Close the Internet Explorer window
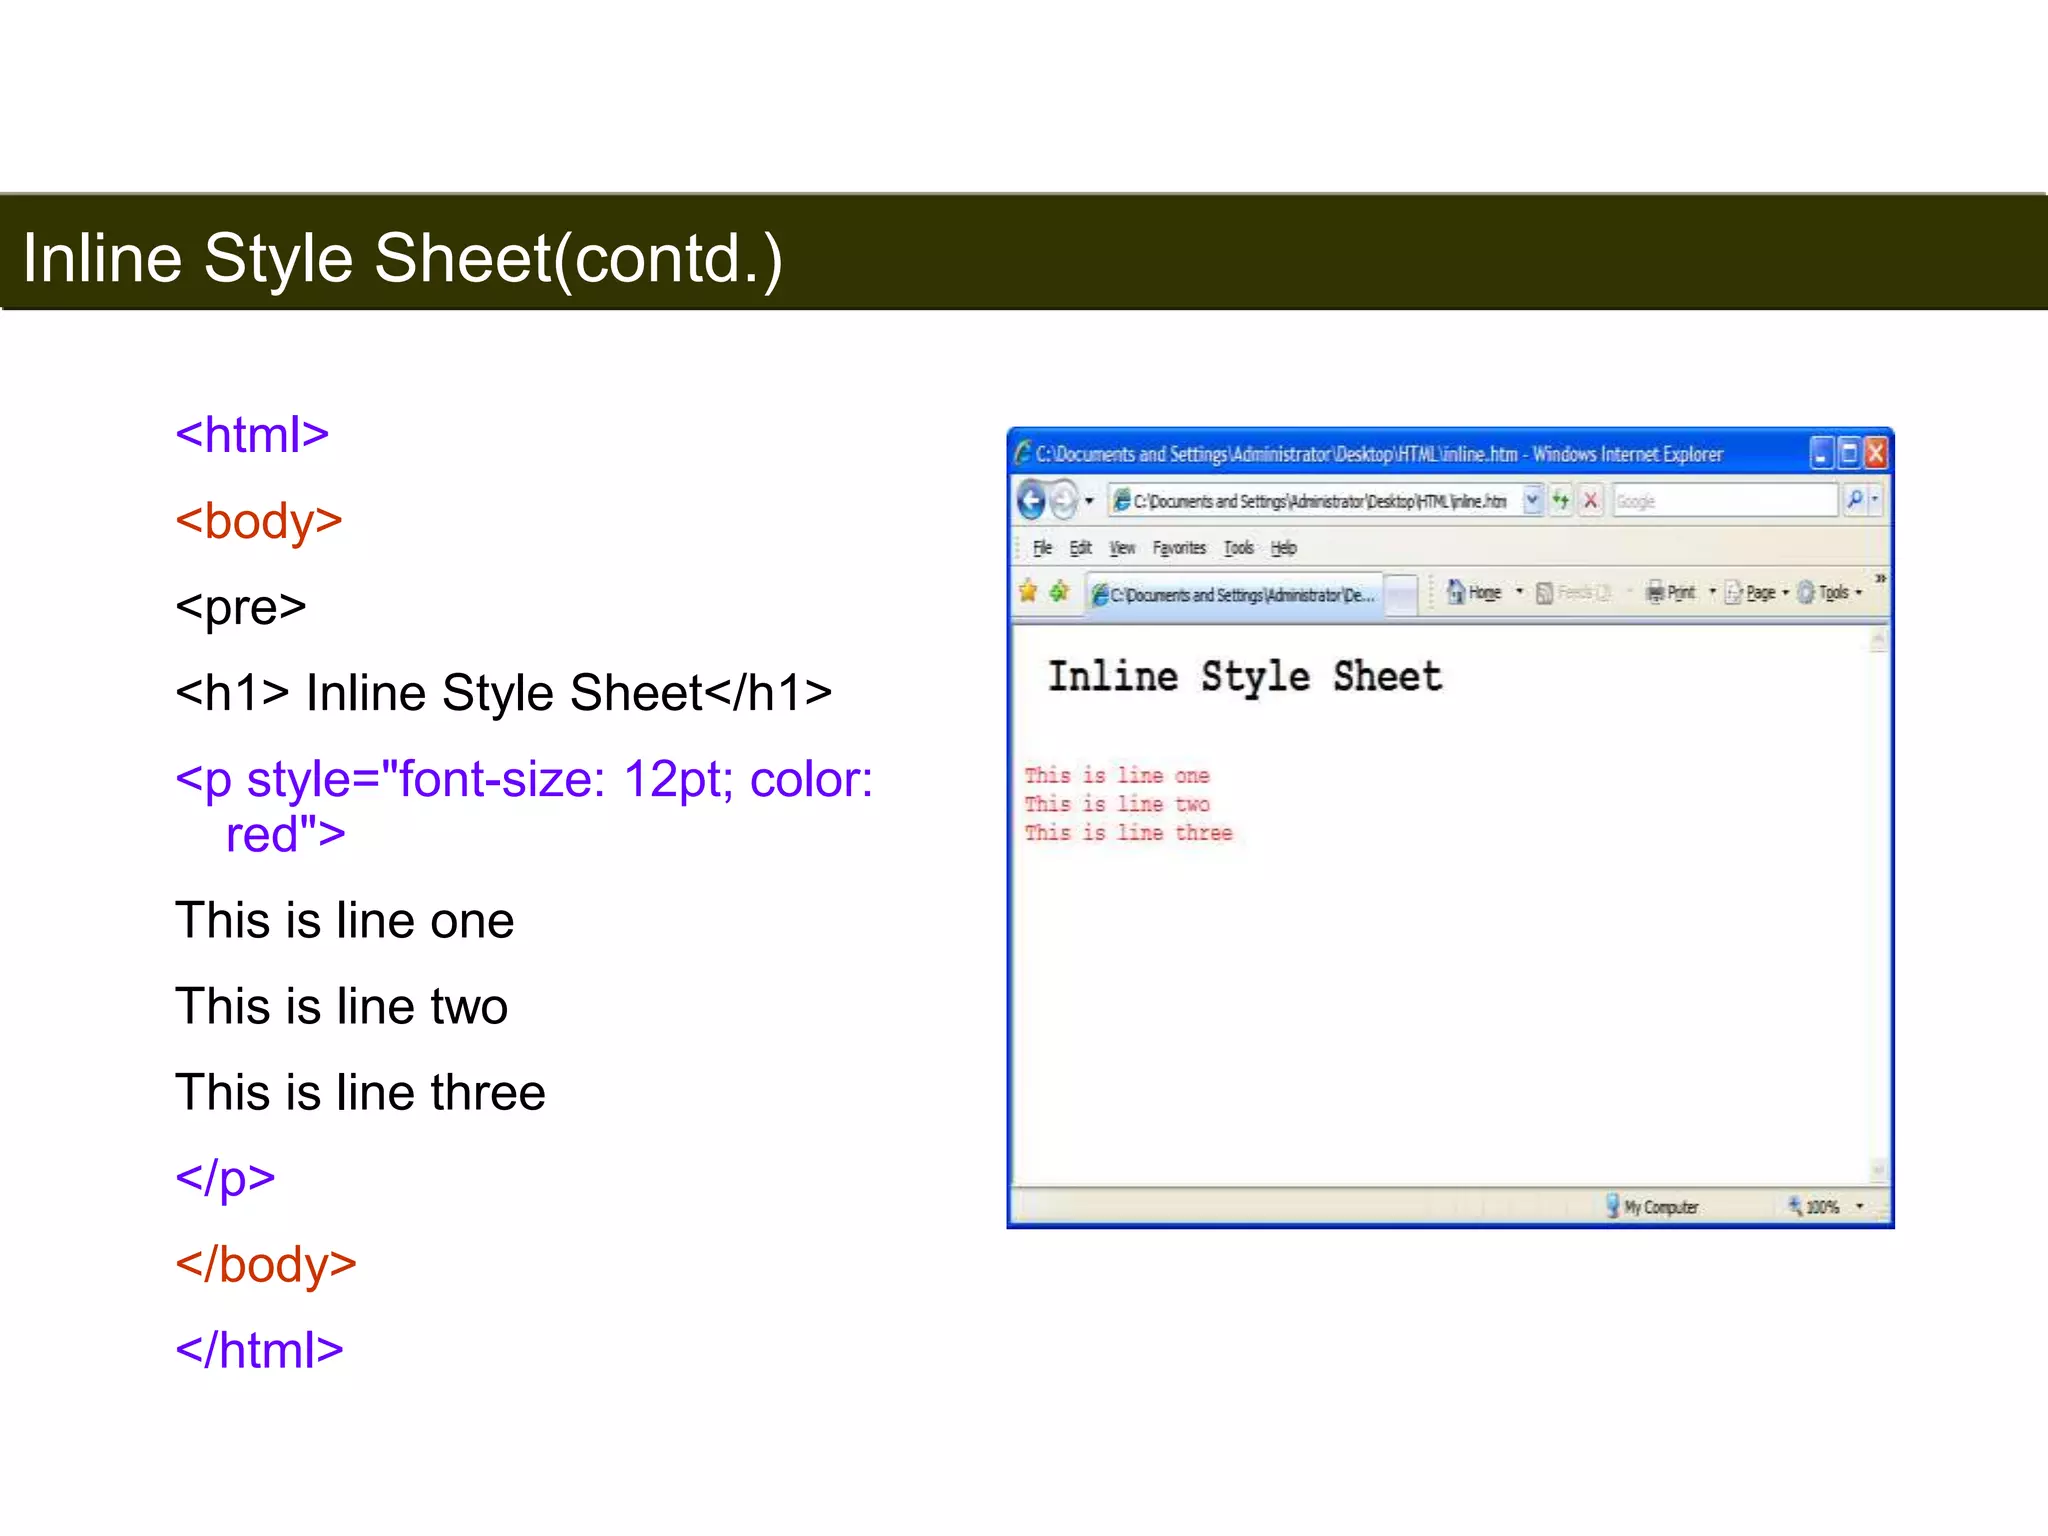 (x=1876, y=454)
